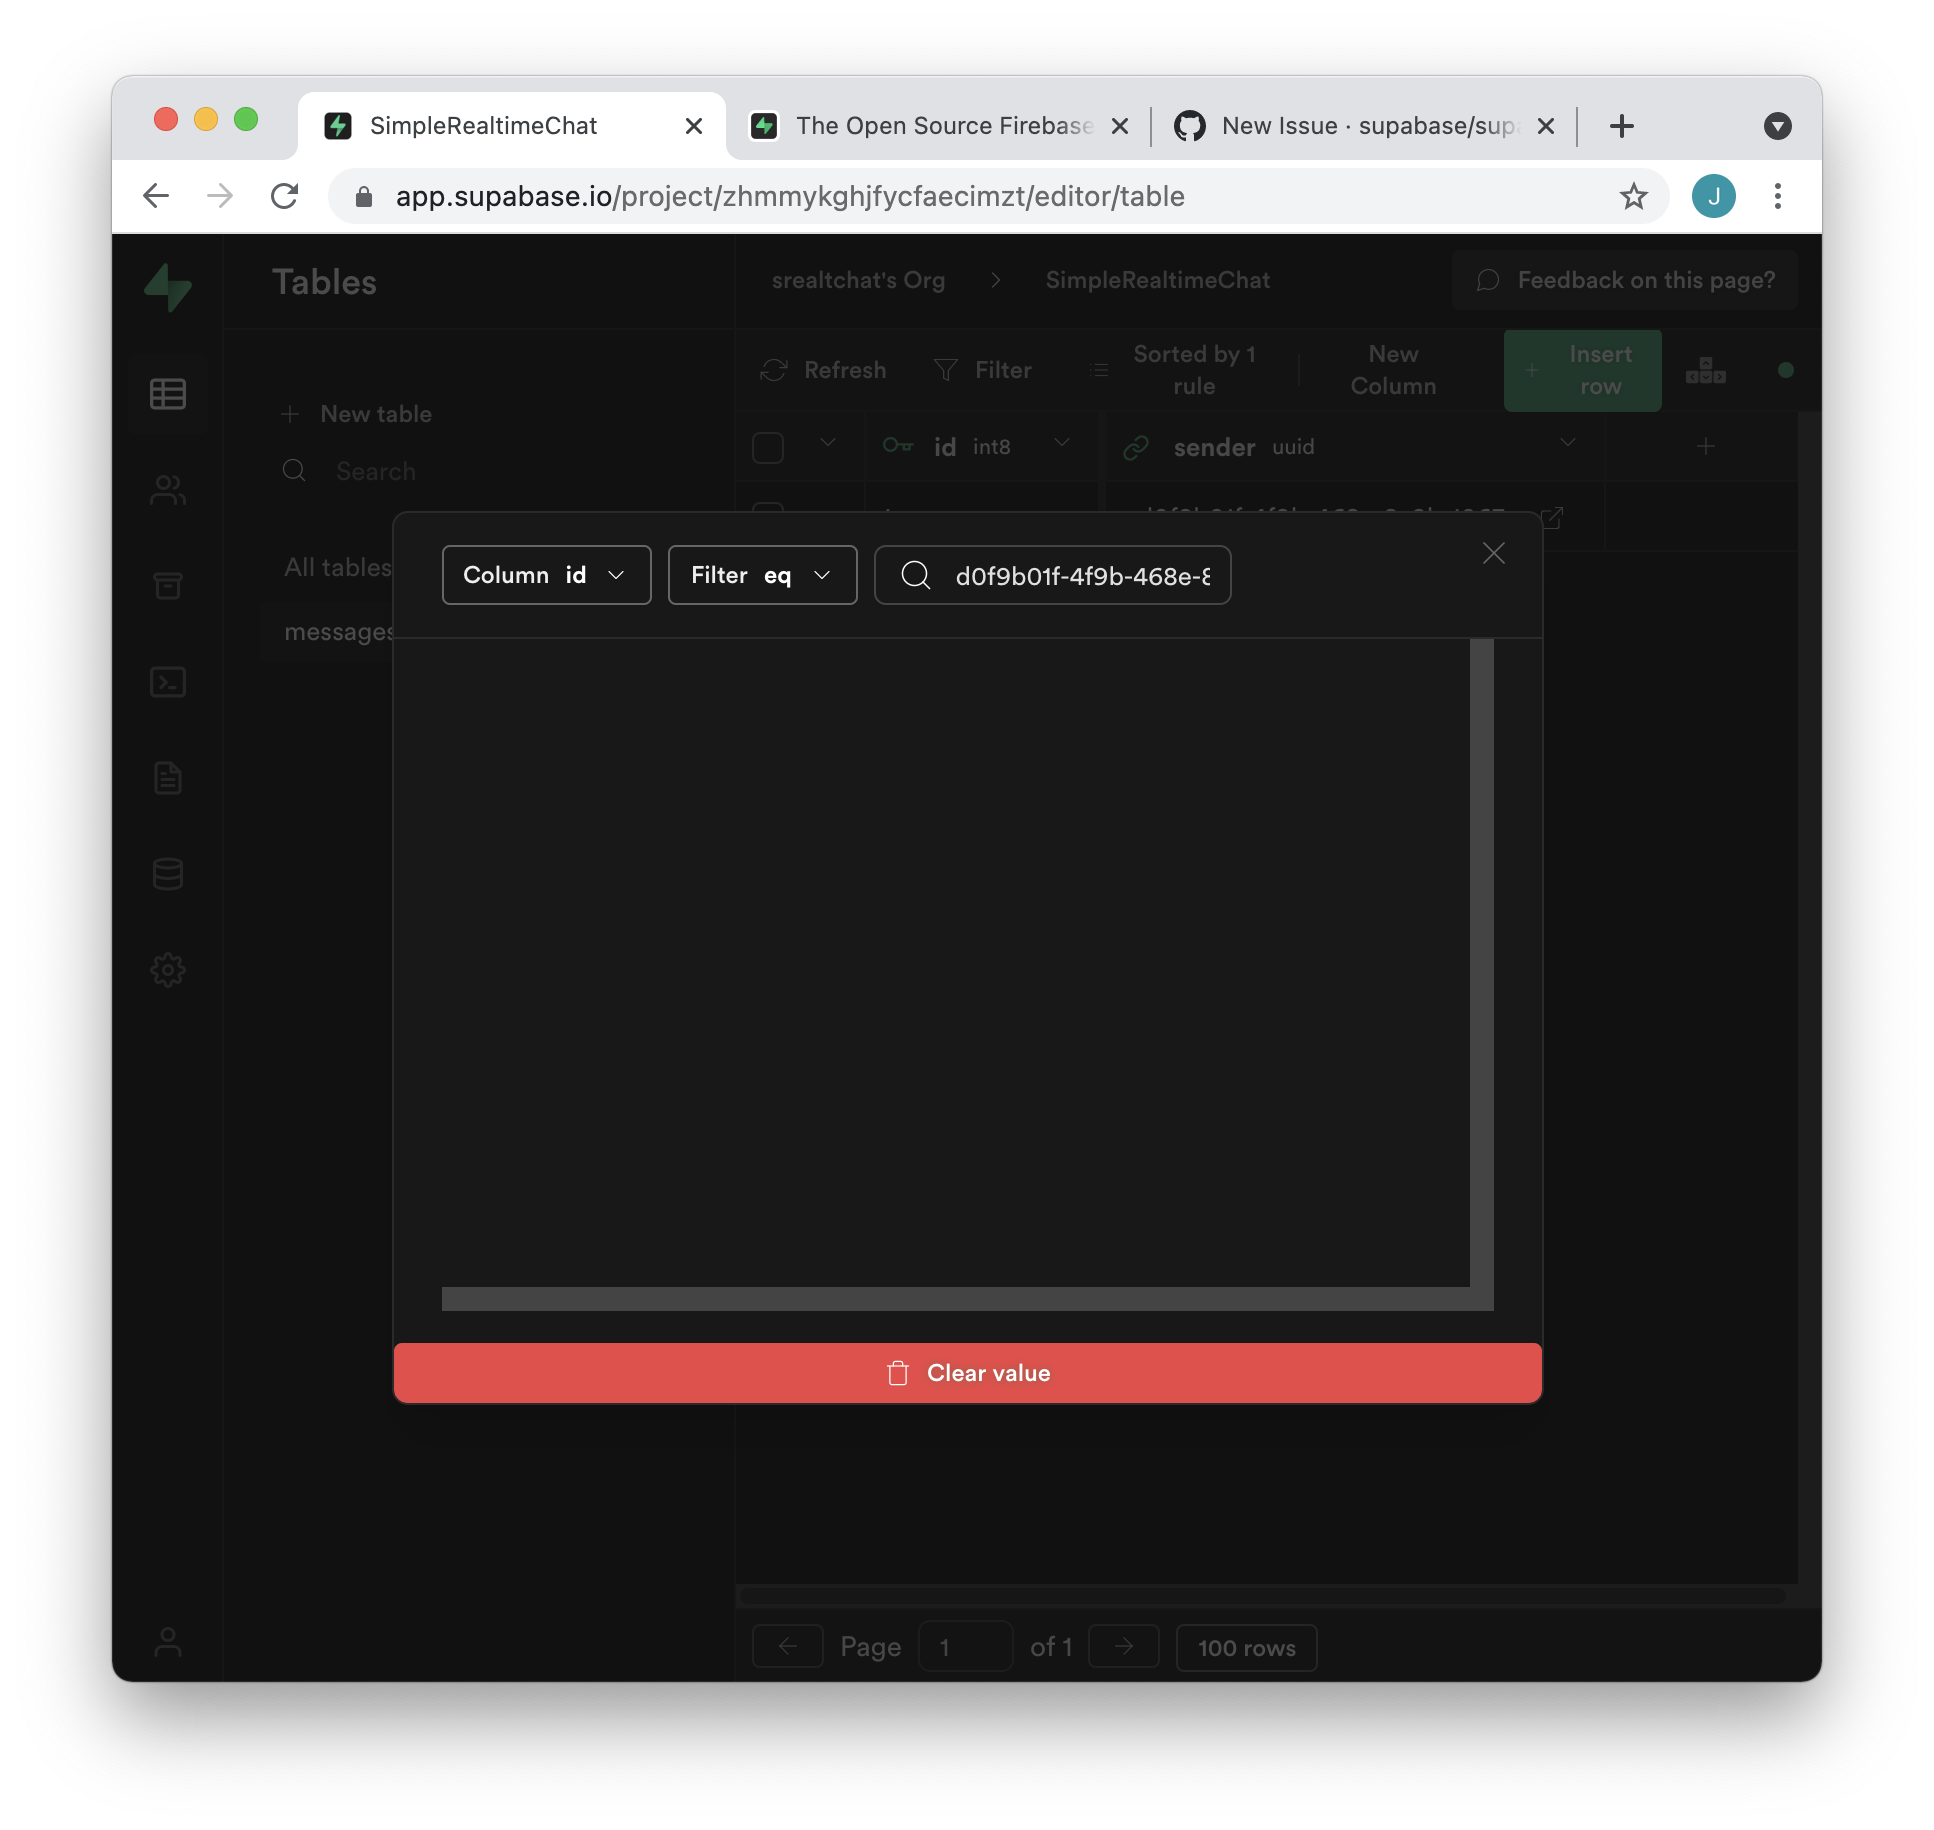1934x1830 pixels.
Task: Open a new browser tab
Action: tap(1622, 126)
